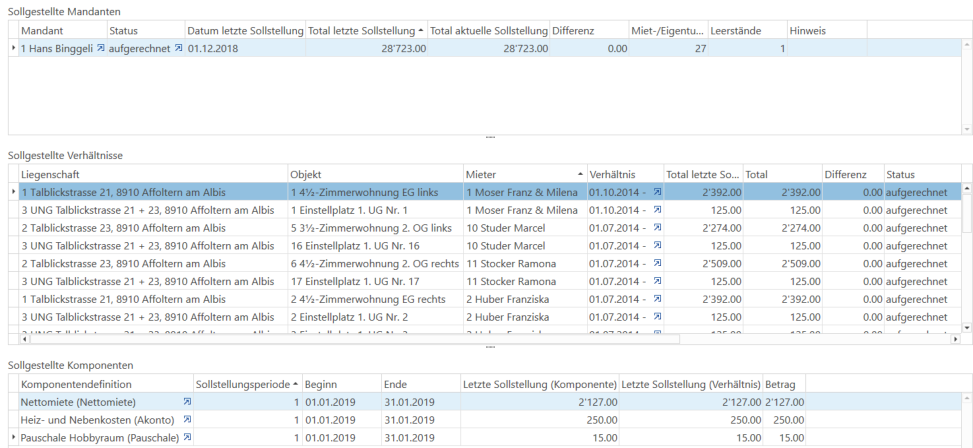
Task: Toggle sort on Sollstellungsperiode header
Action: pos(248,384)
